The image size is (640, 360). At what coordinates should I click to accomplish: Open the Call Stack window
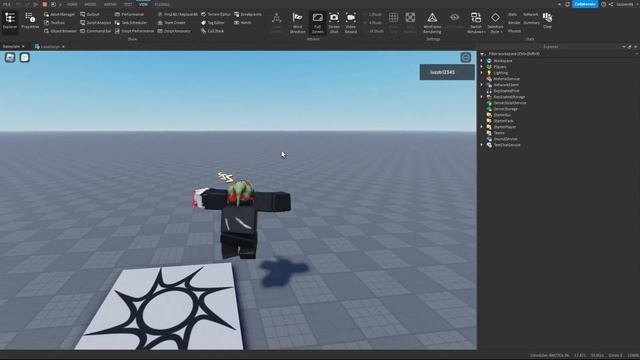[212, 31]
